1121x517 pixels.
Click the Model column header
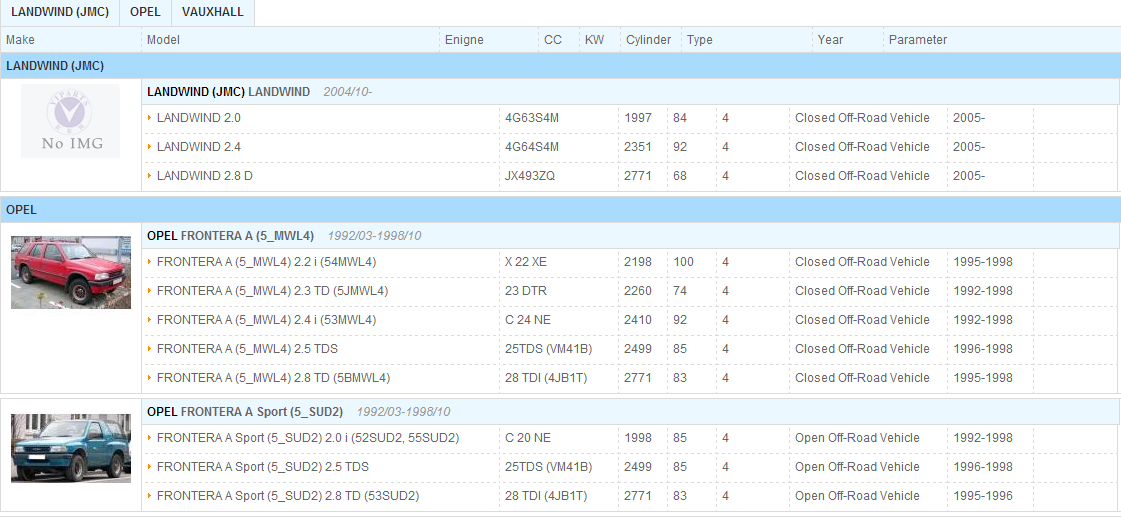[x=163, y=40]
